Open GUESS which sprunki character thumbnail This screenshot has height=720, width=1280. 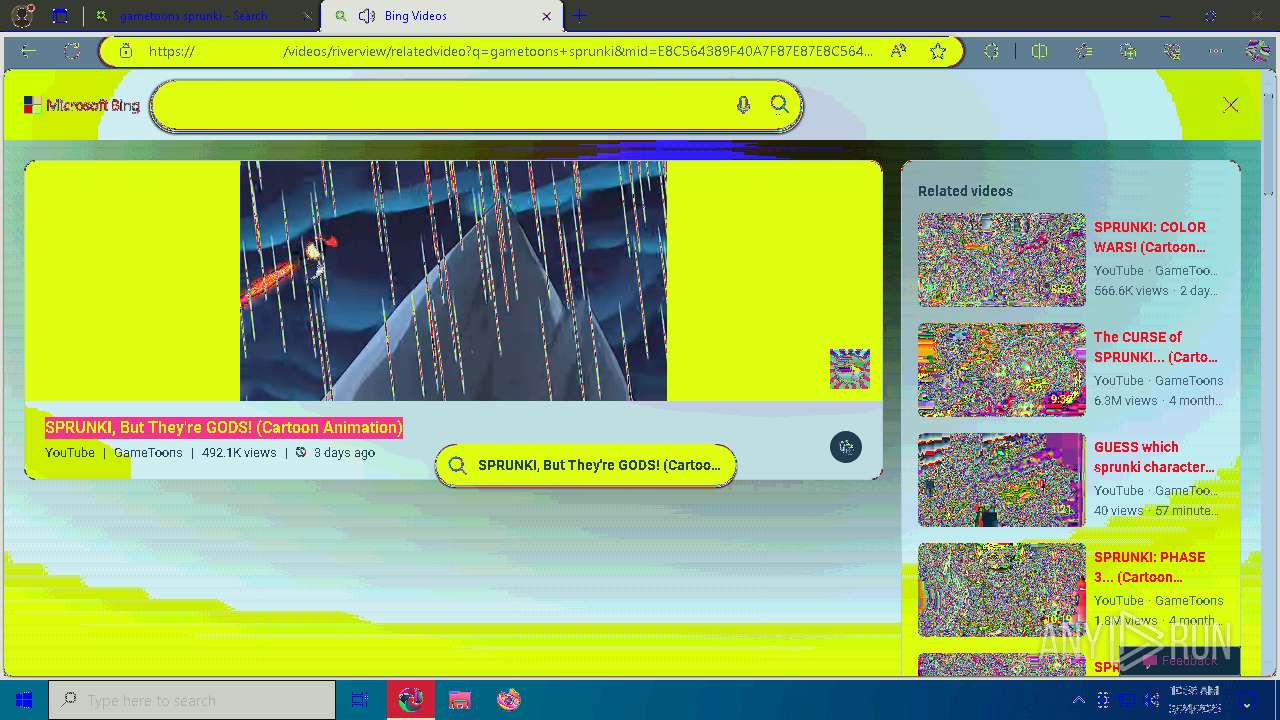point(1002,480)
